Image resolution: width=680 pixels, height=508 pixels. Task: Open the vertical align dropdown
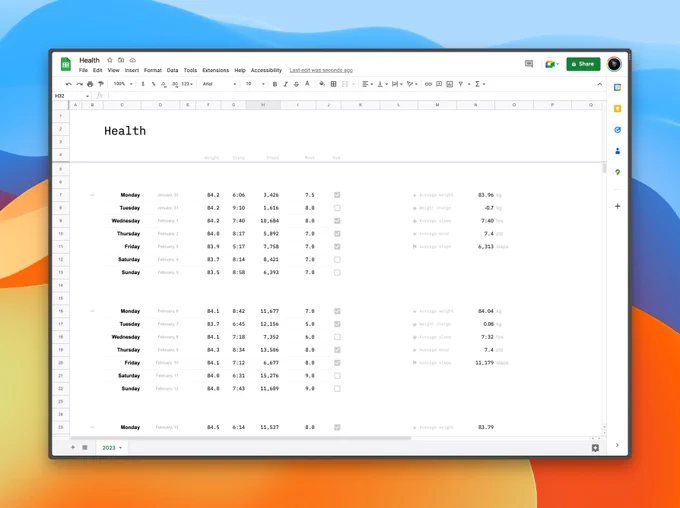pos(382,84)
